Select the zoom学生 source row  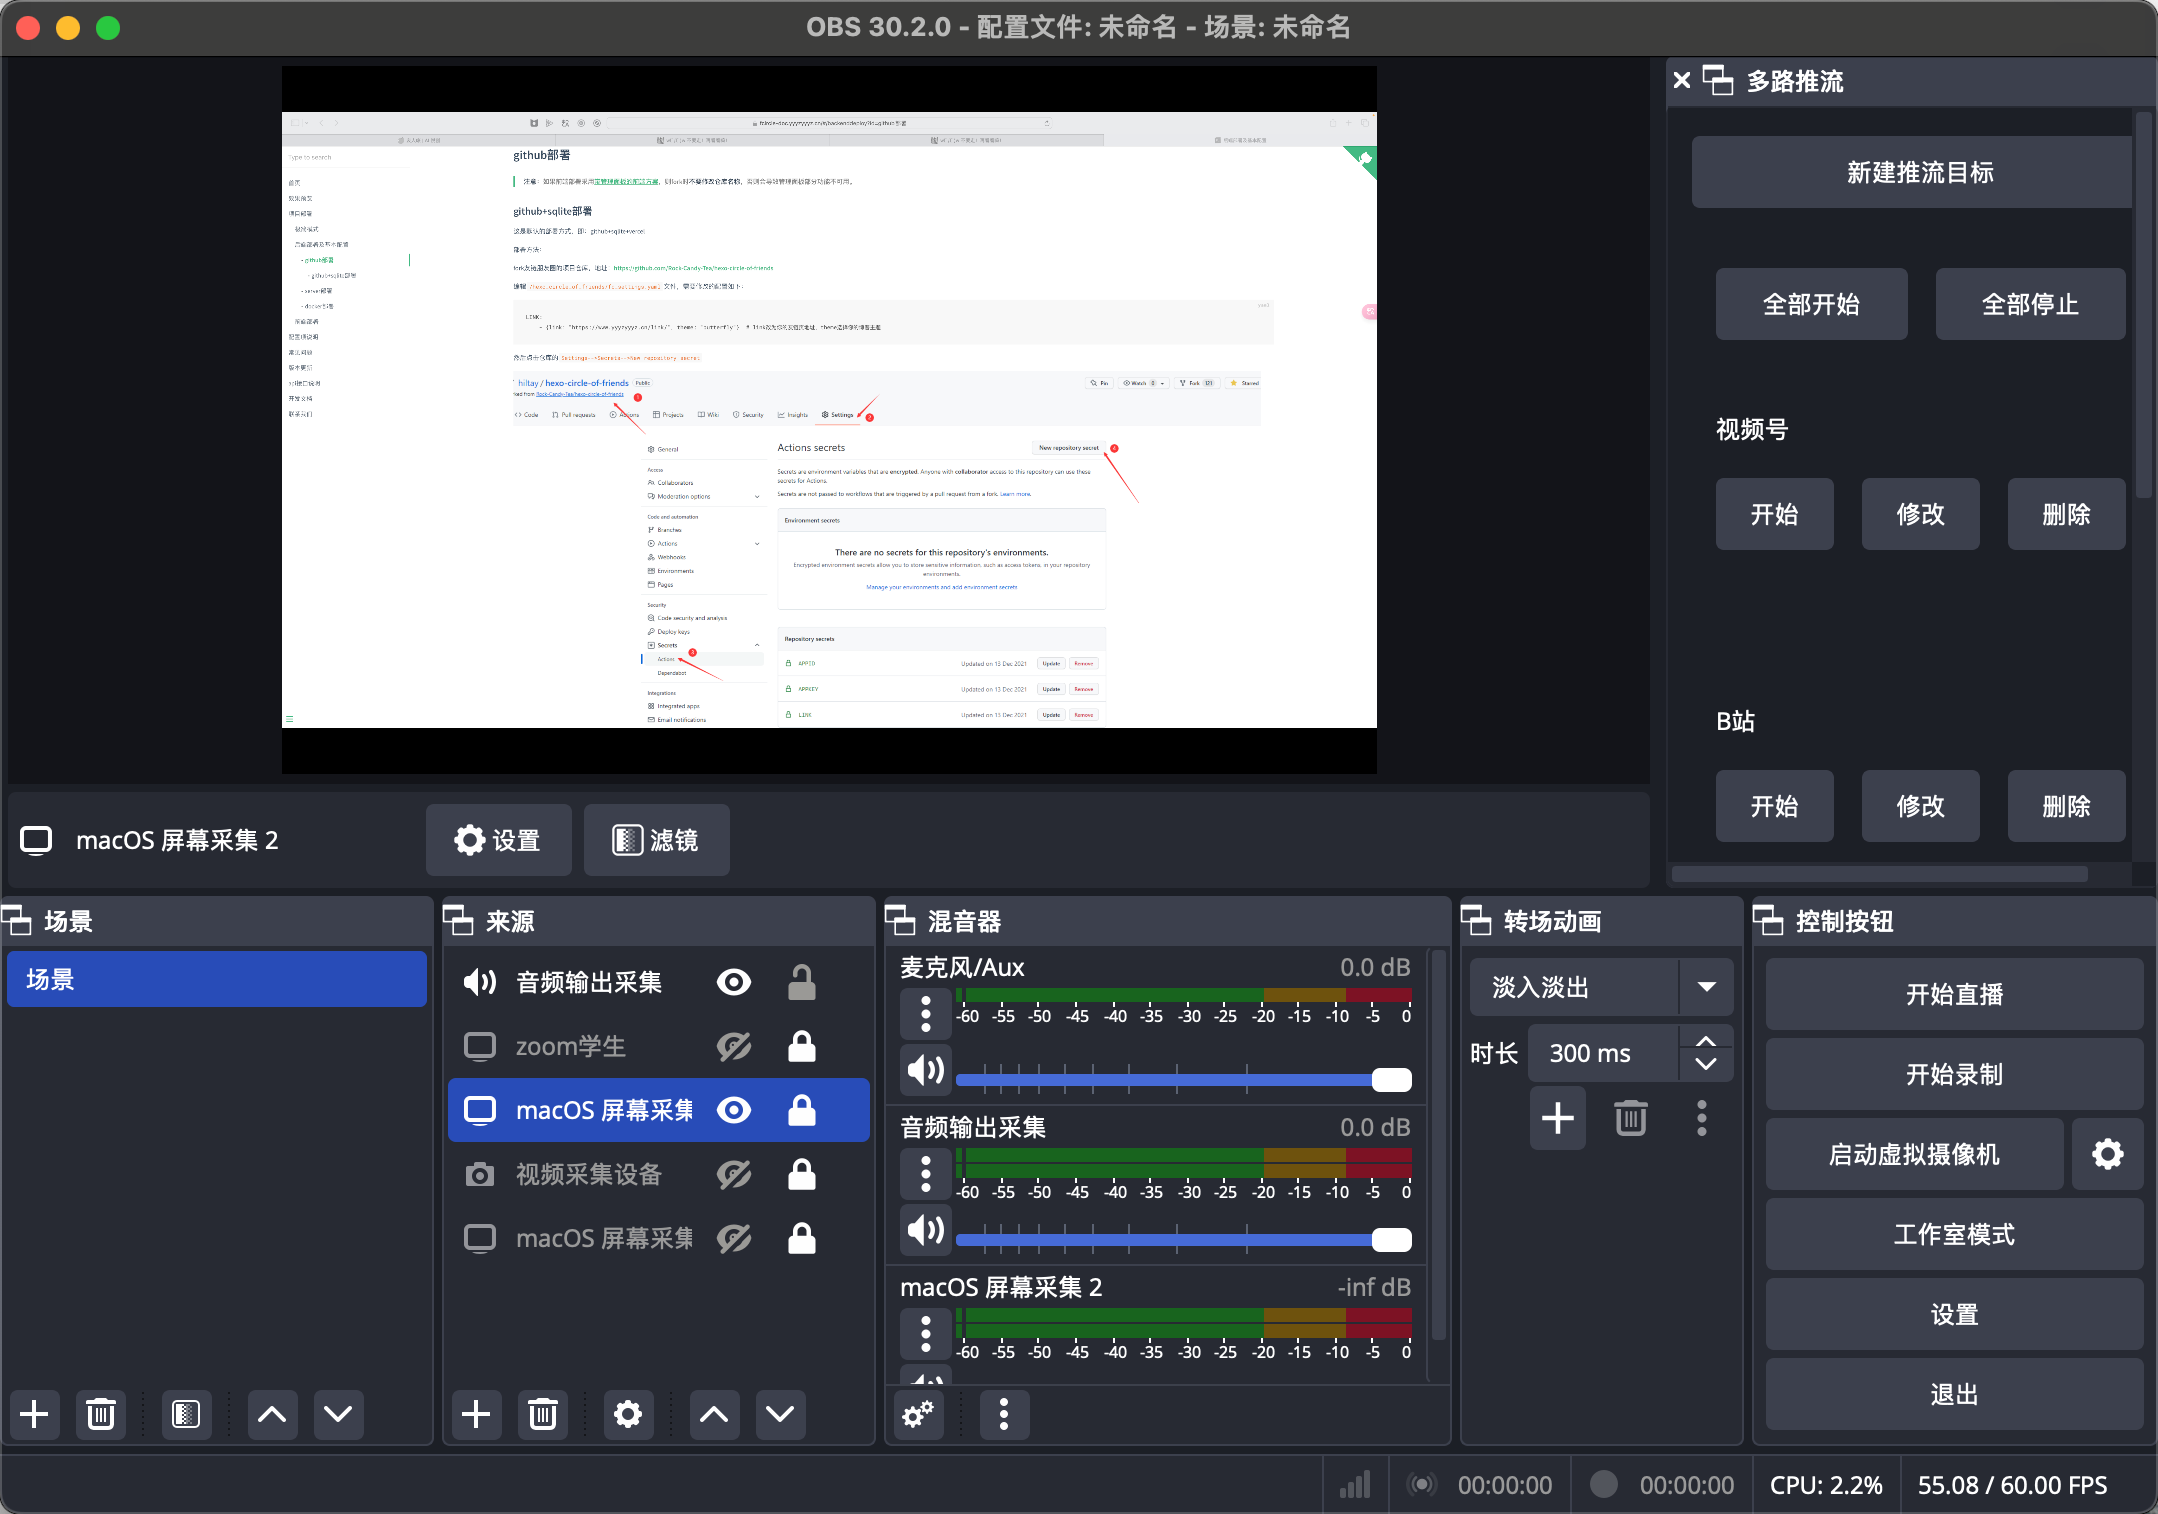pyautogui.click(x=658, y=1046)
